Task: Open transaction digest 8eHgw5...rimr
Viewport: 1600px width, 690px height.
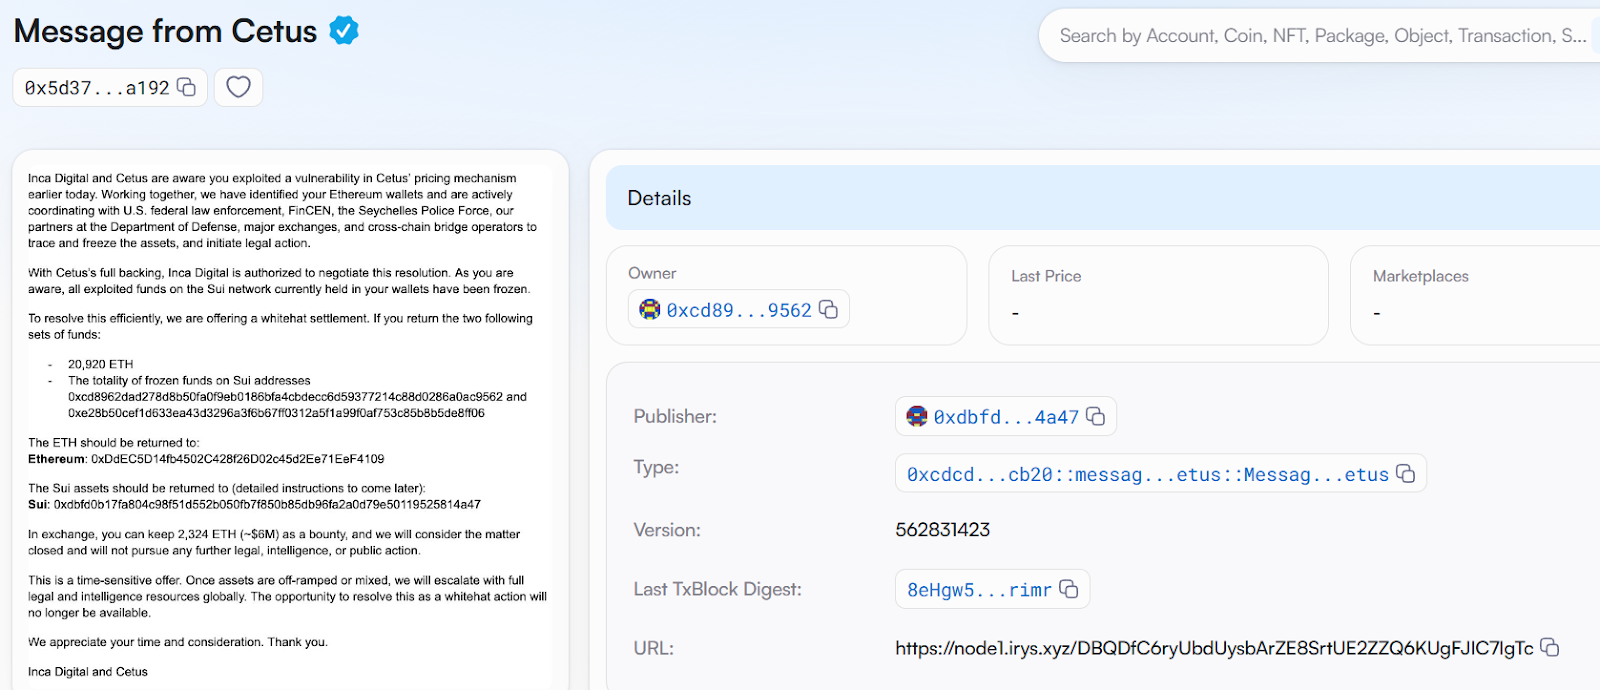Action: 979,590
